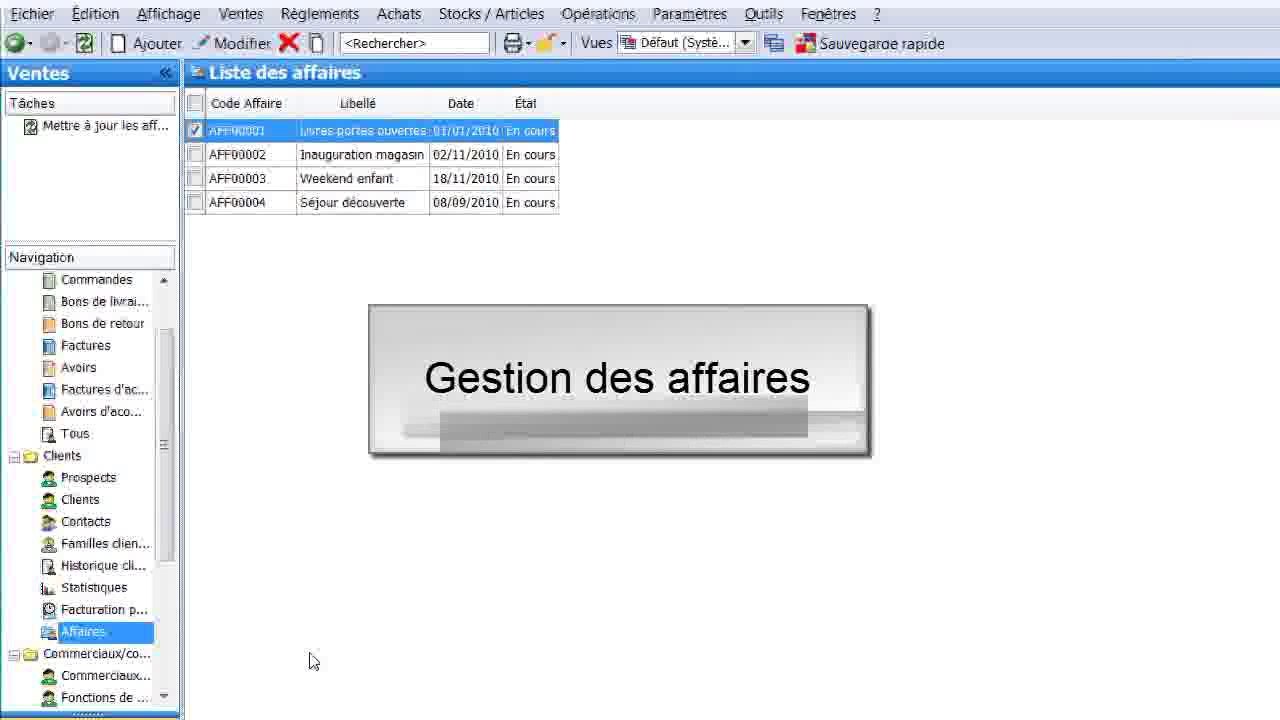1280x720 pixels.
Task: Open the Affichage menu
Action: 168,14
